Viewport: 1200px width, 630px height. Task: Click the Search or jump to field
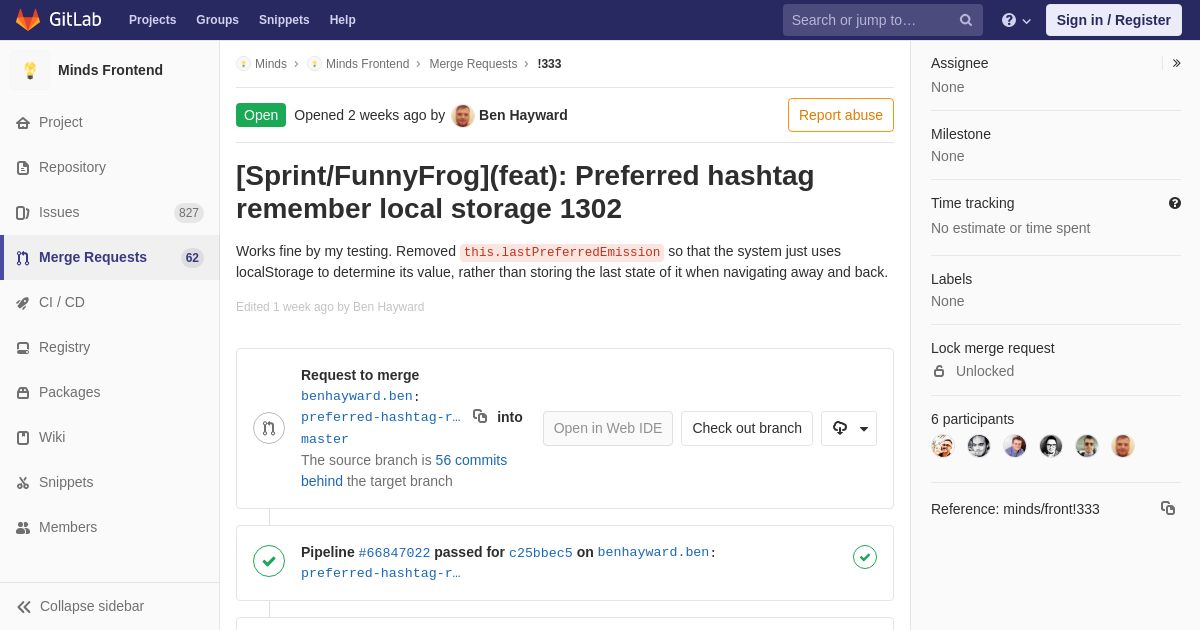click(883, 20)
